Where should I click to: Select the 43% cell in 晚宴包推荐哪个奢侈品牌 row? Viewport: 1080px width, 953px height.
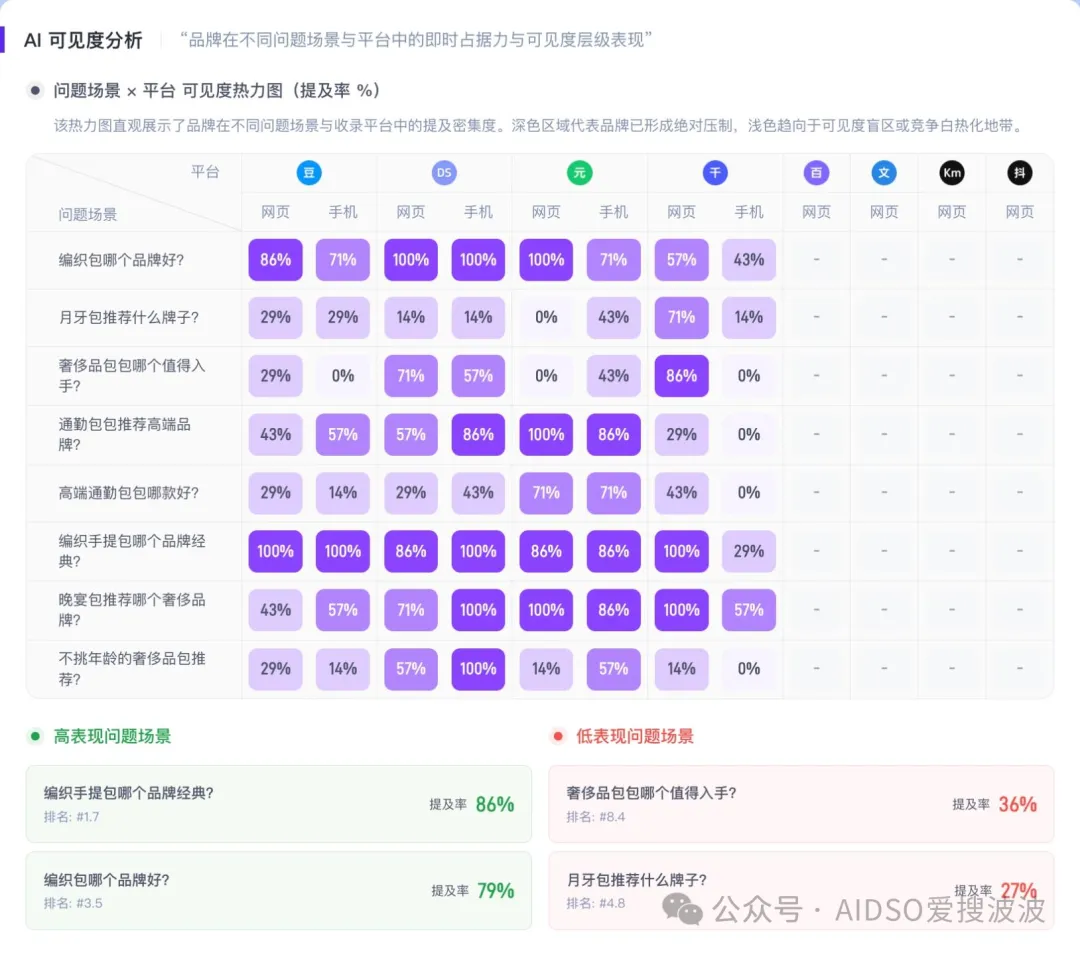click(276, 610)
